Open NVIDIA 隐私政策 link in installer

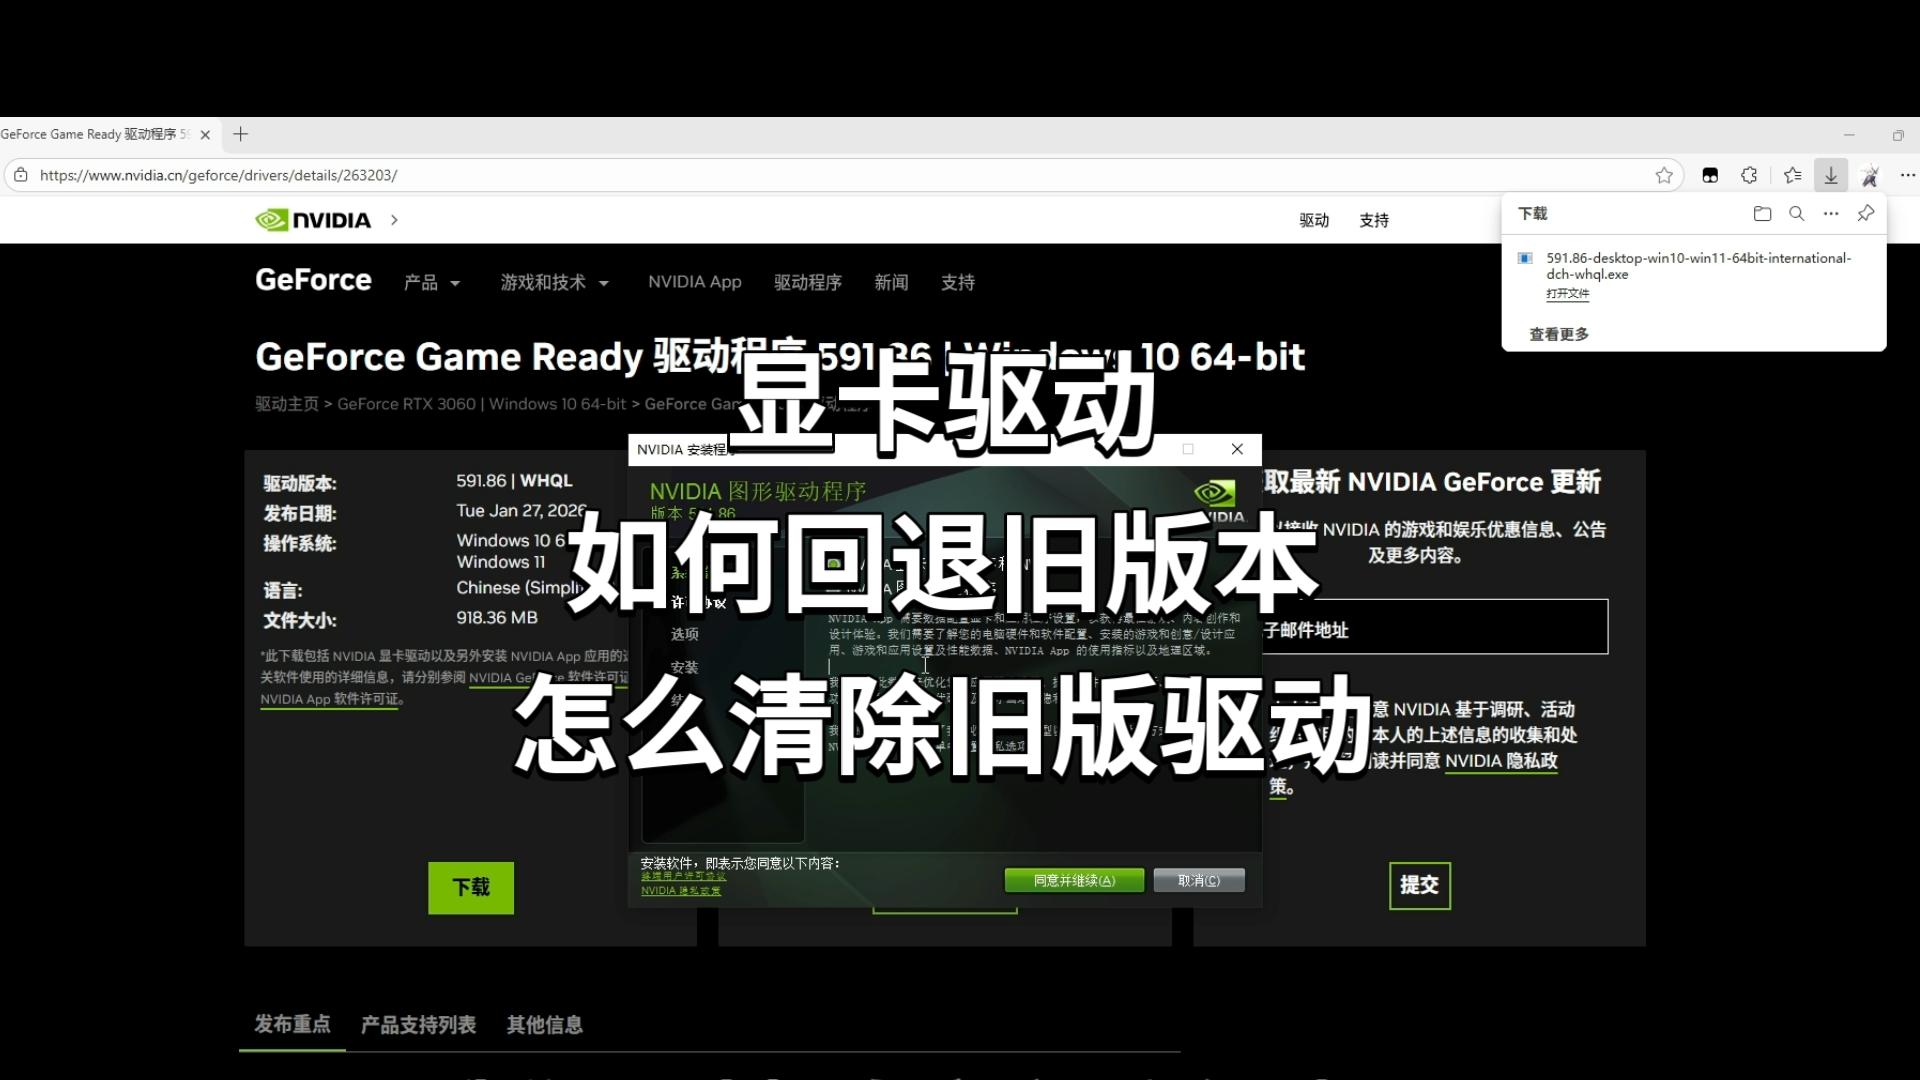pos(681,891)
